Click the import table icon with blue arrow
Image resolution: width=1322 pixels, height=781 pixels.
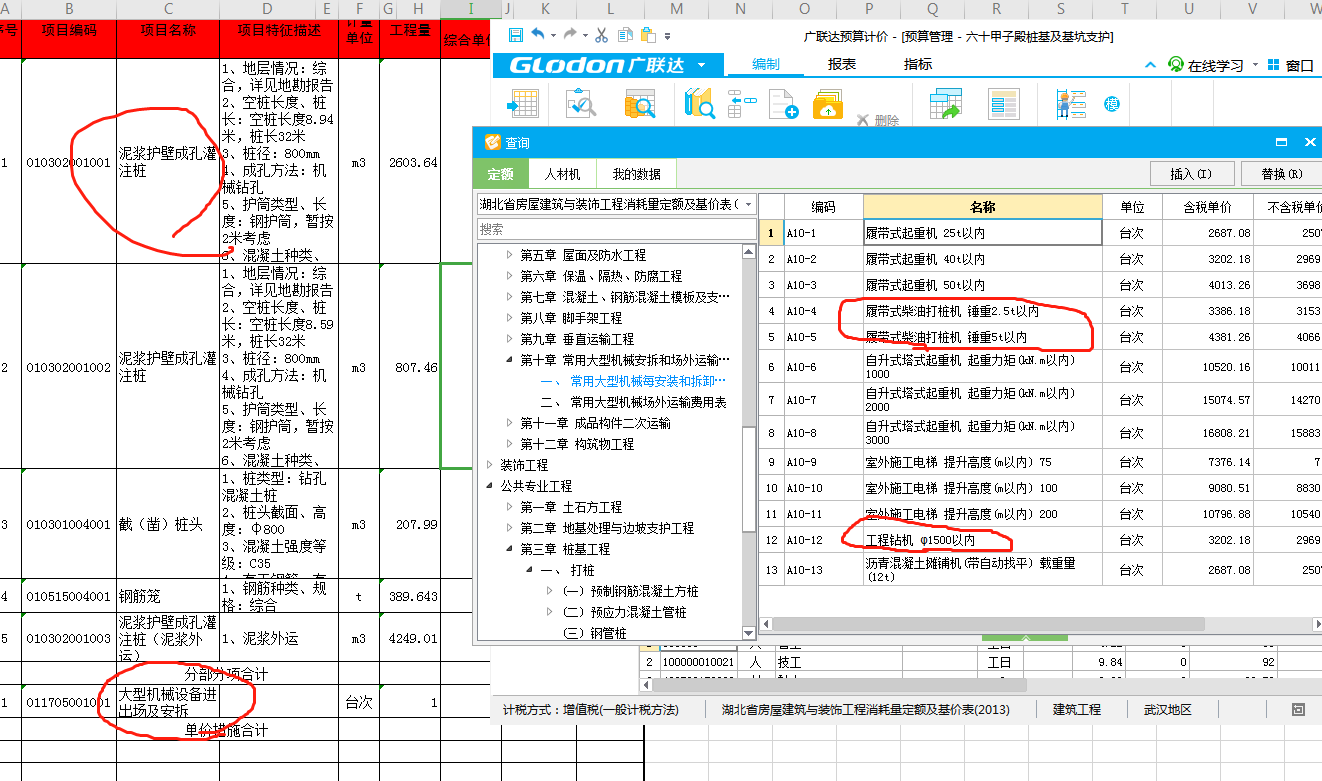tap(523, 103)
